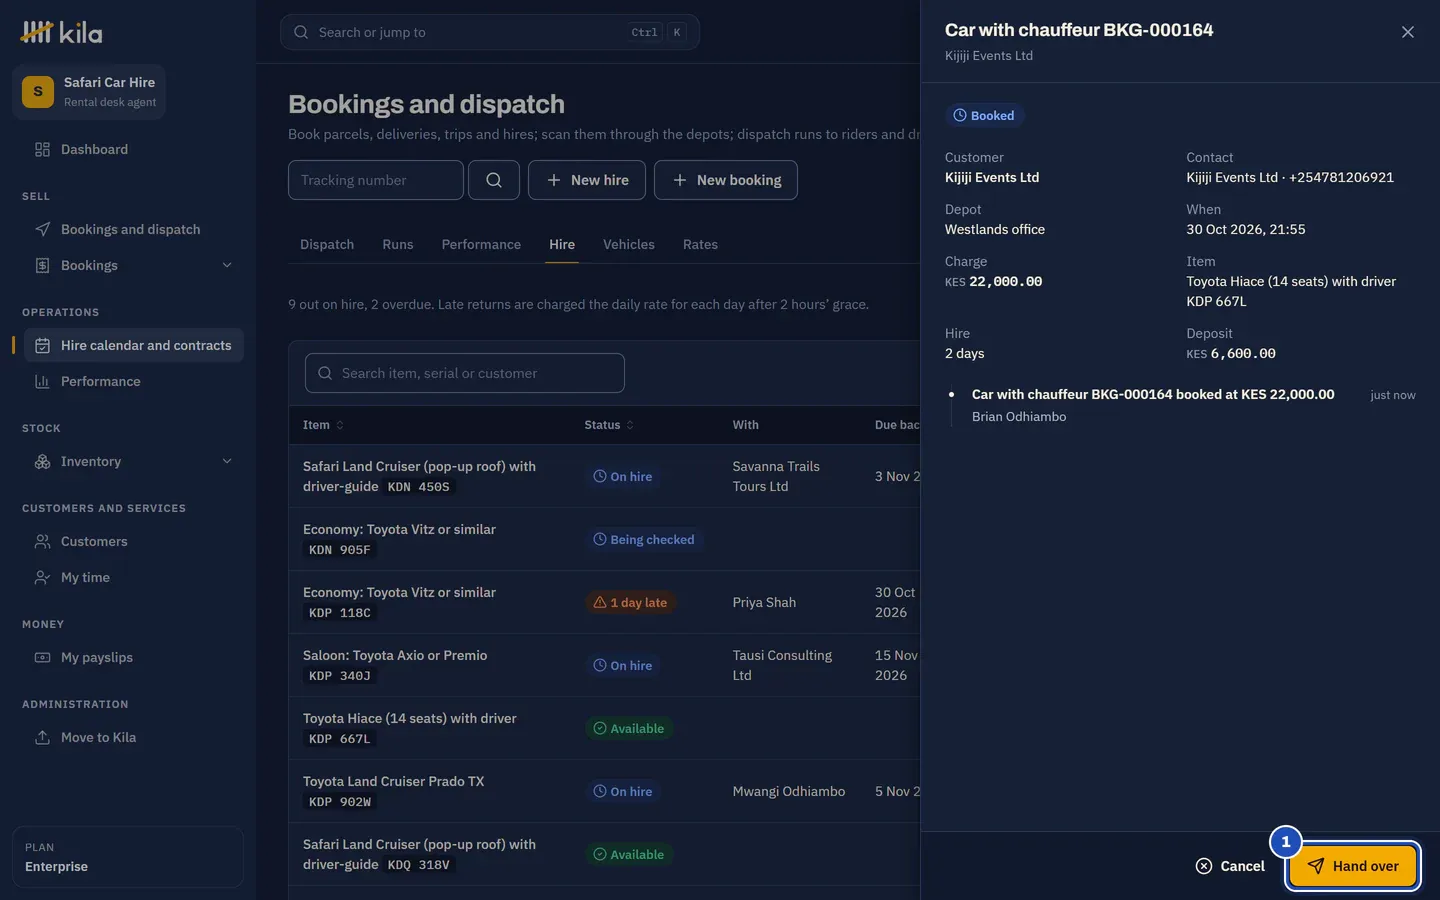Focus the Tracking number input
This screenshot has height=900, width=1440.
(376, 180)
